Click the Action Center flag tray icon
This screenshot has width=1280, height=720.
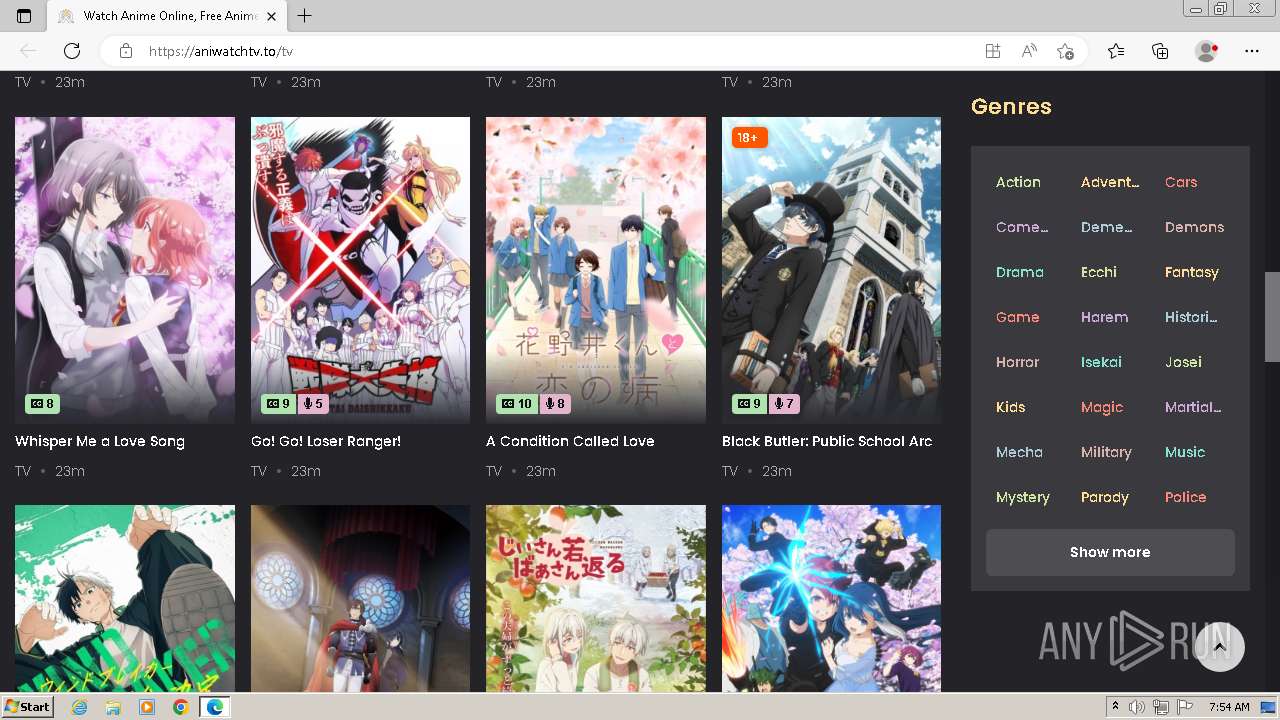(1185, 707)
